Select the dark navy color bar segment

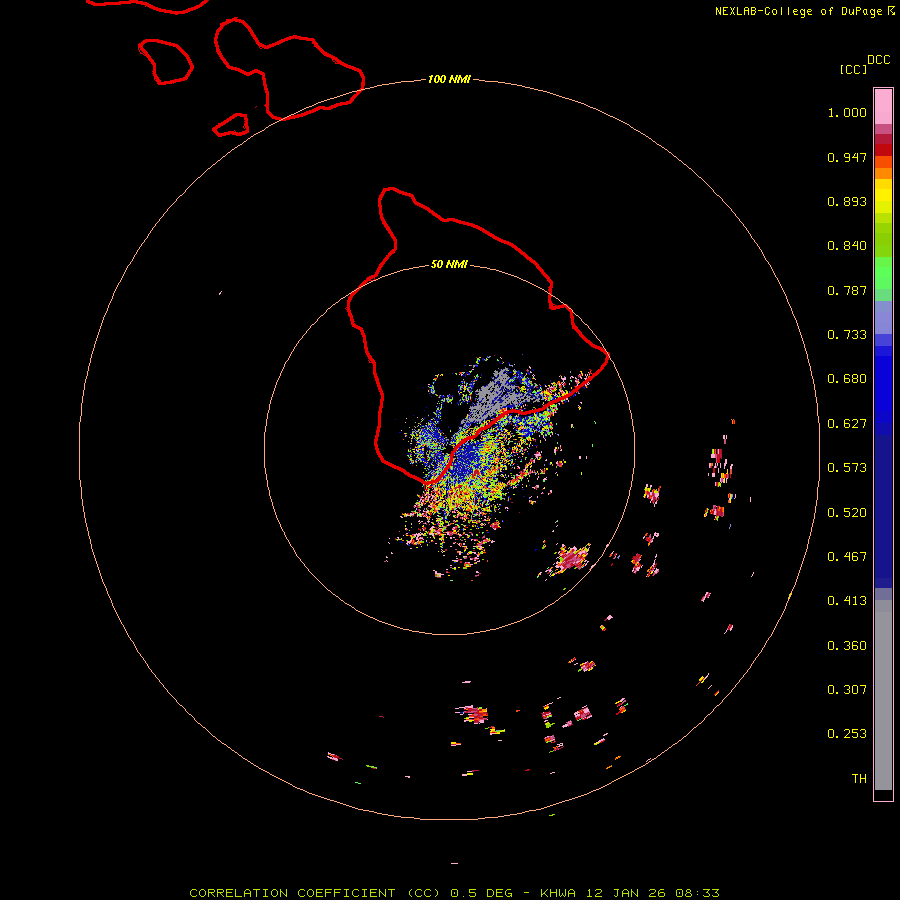[883, 506]
